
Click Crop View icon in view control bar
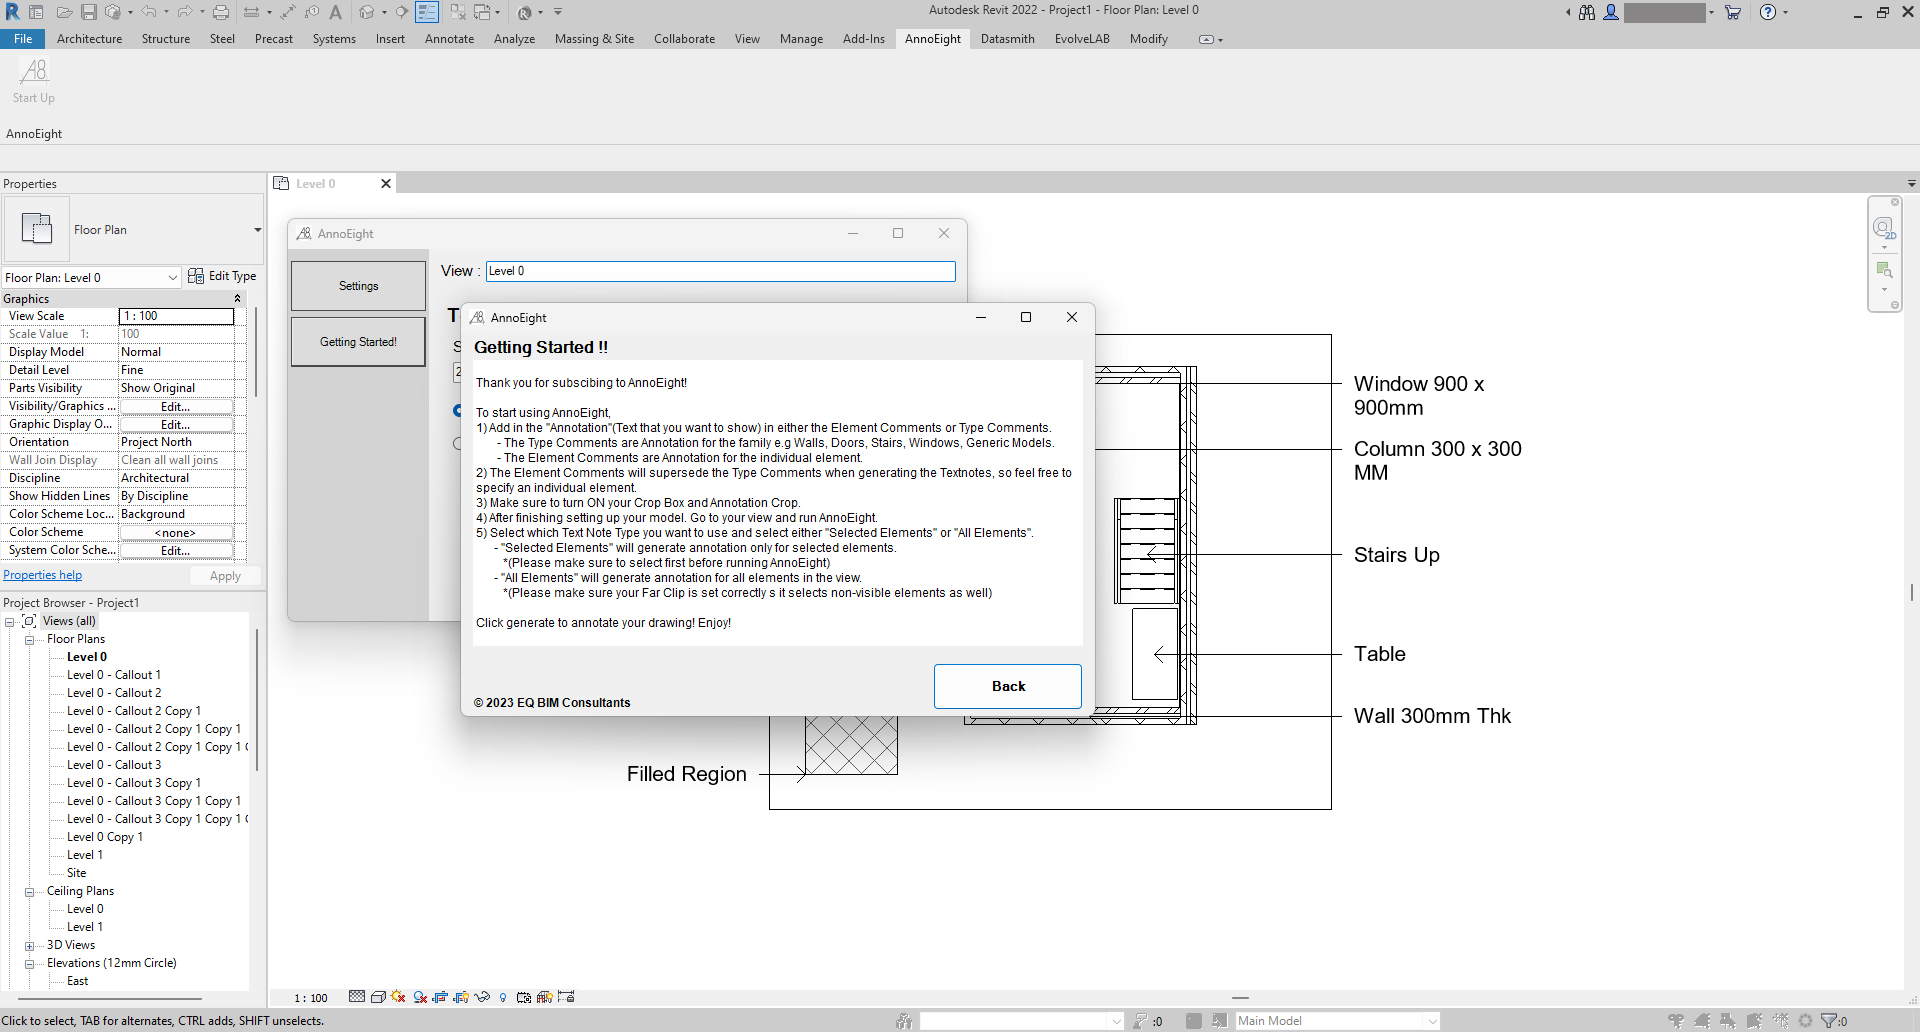pos(440,997)
